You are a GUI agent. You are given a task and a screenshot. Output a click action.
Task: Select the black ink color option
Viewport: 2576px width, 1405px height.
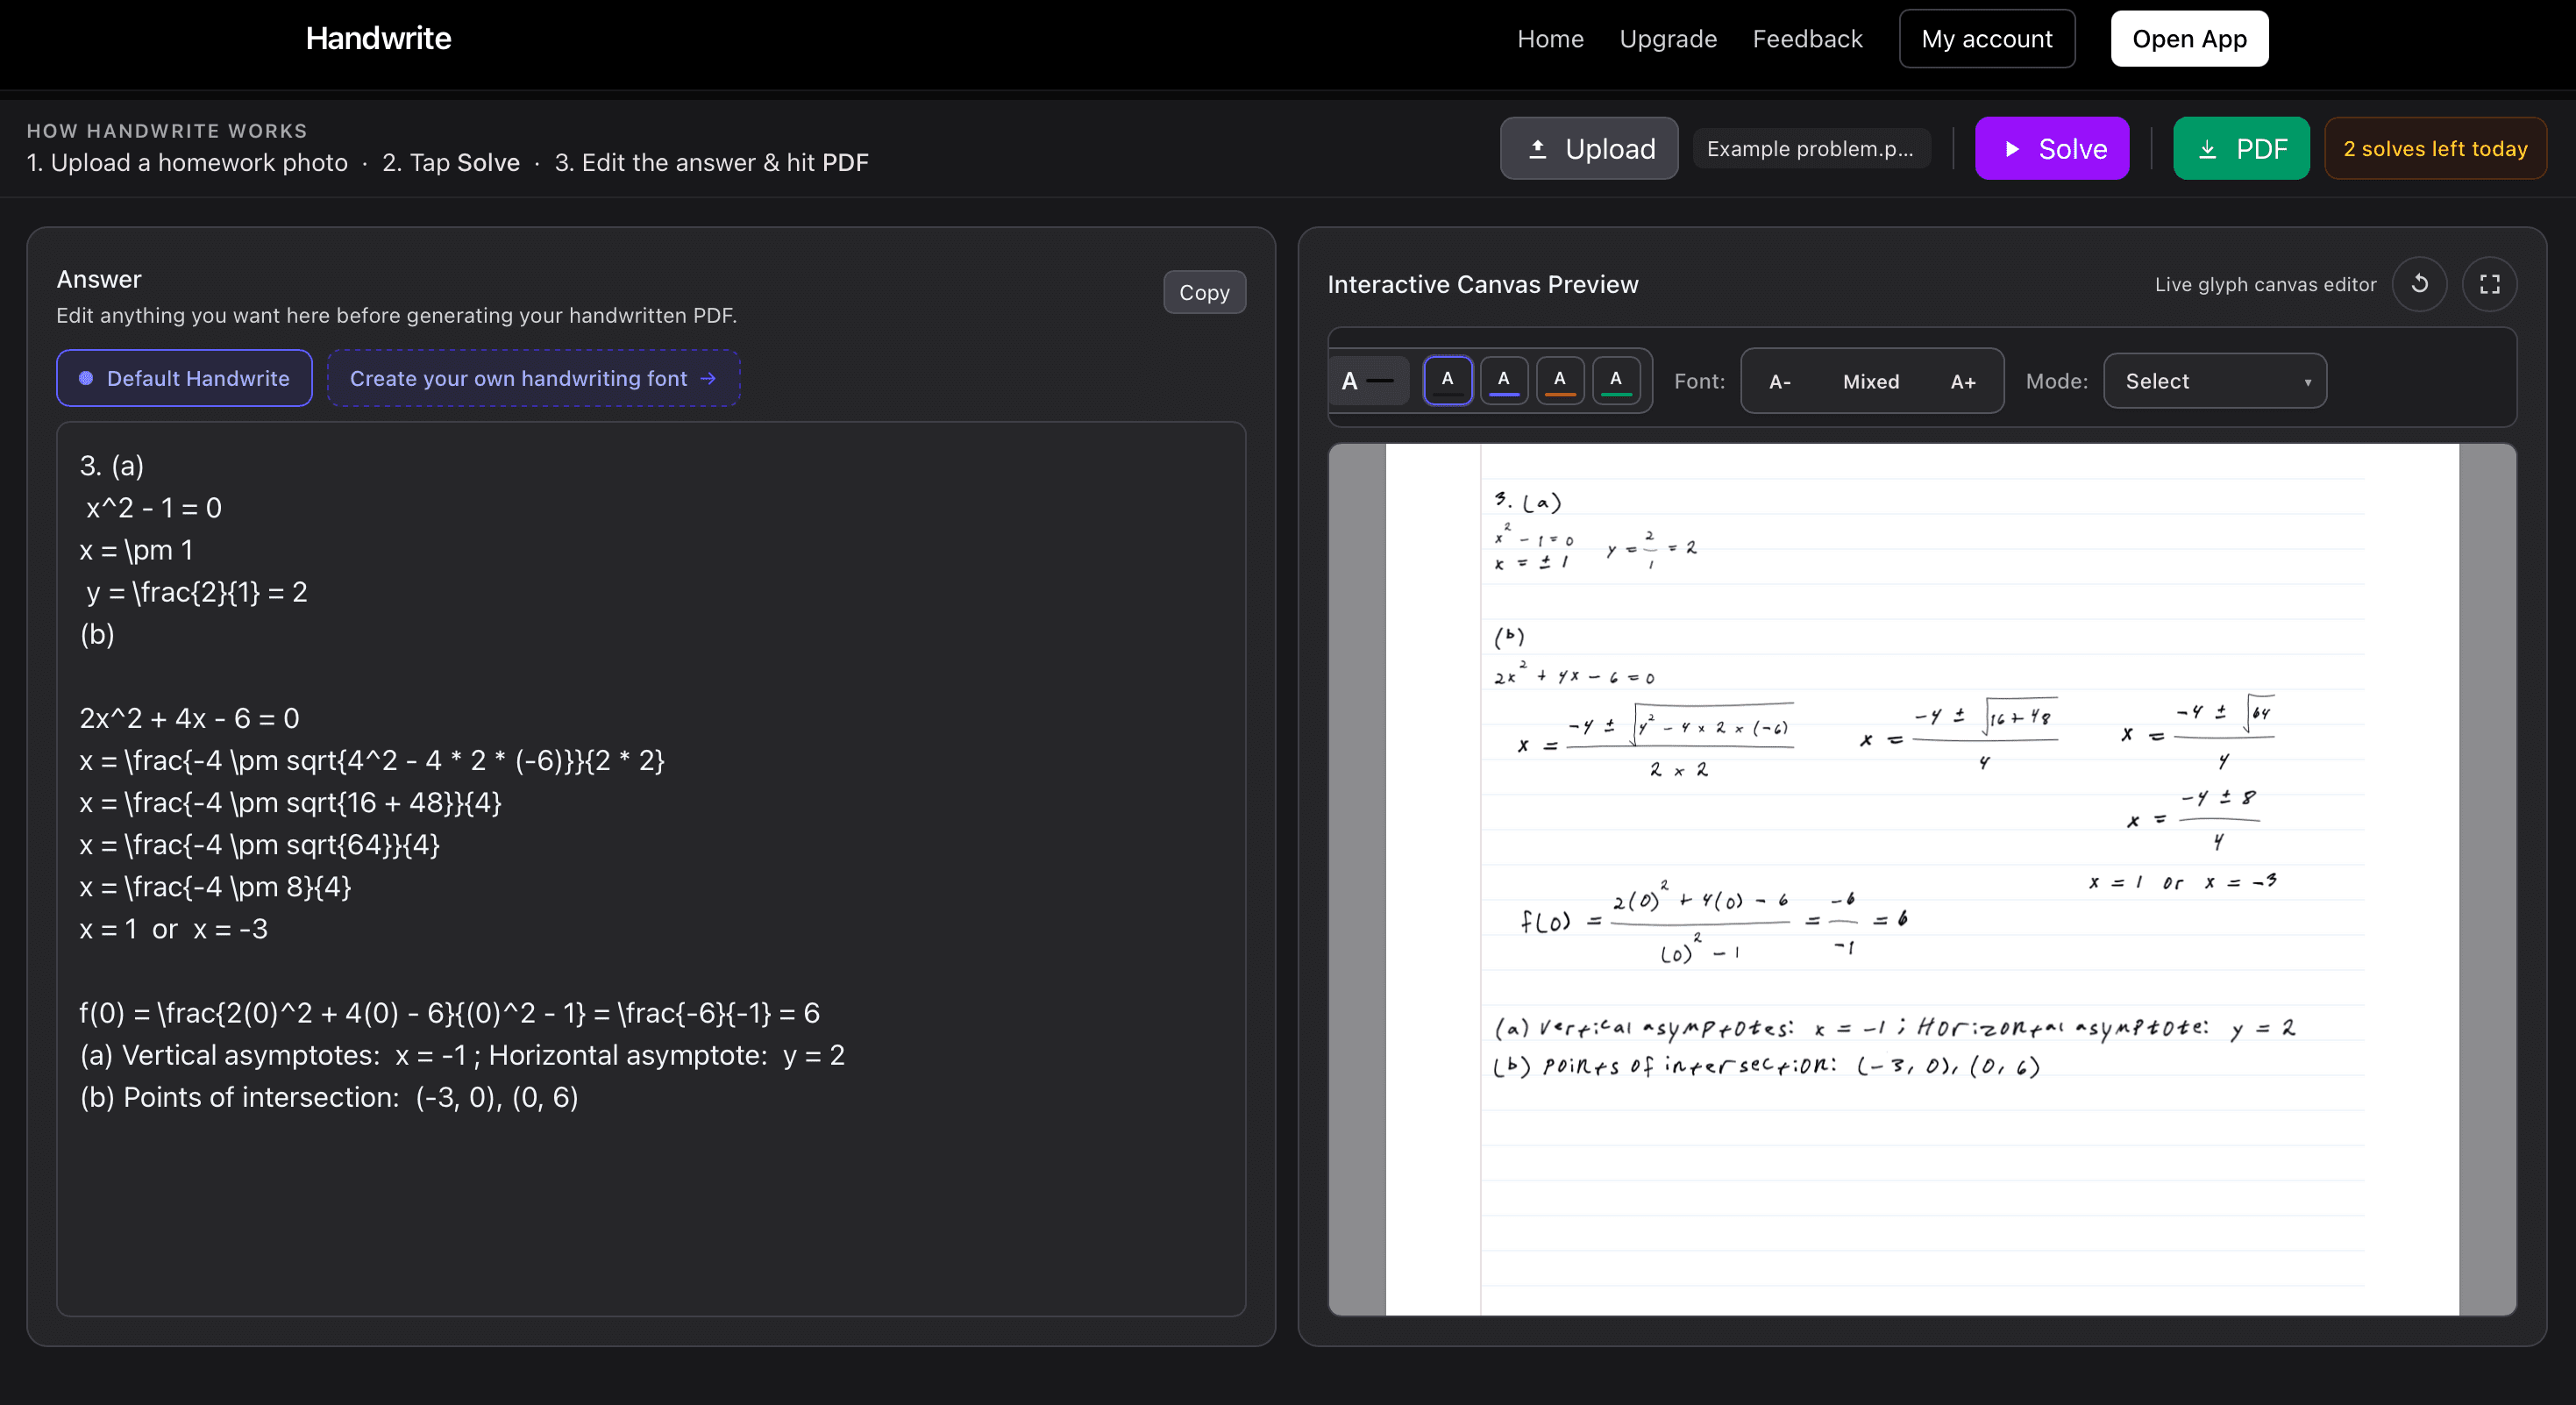1447,380
